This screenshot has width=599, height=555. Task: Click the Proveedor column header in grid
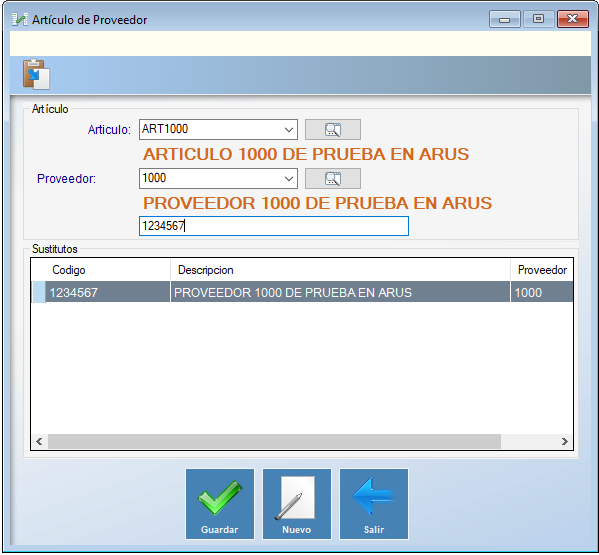click(542, 270)
